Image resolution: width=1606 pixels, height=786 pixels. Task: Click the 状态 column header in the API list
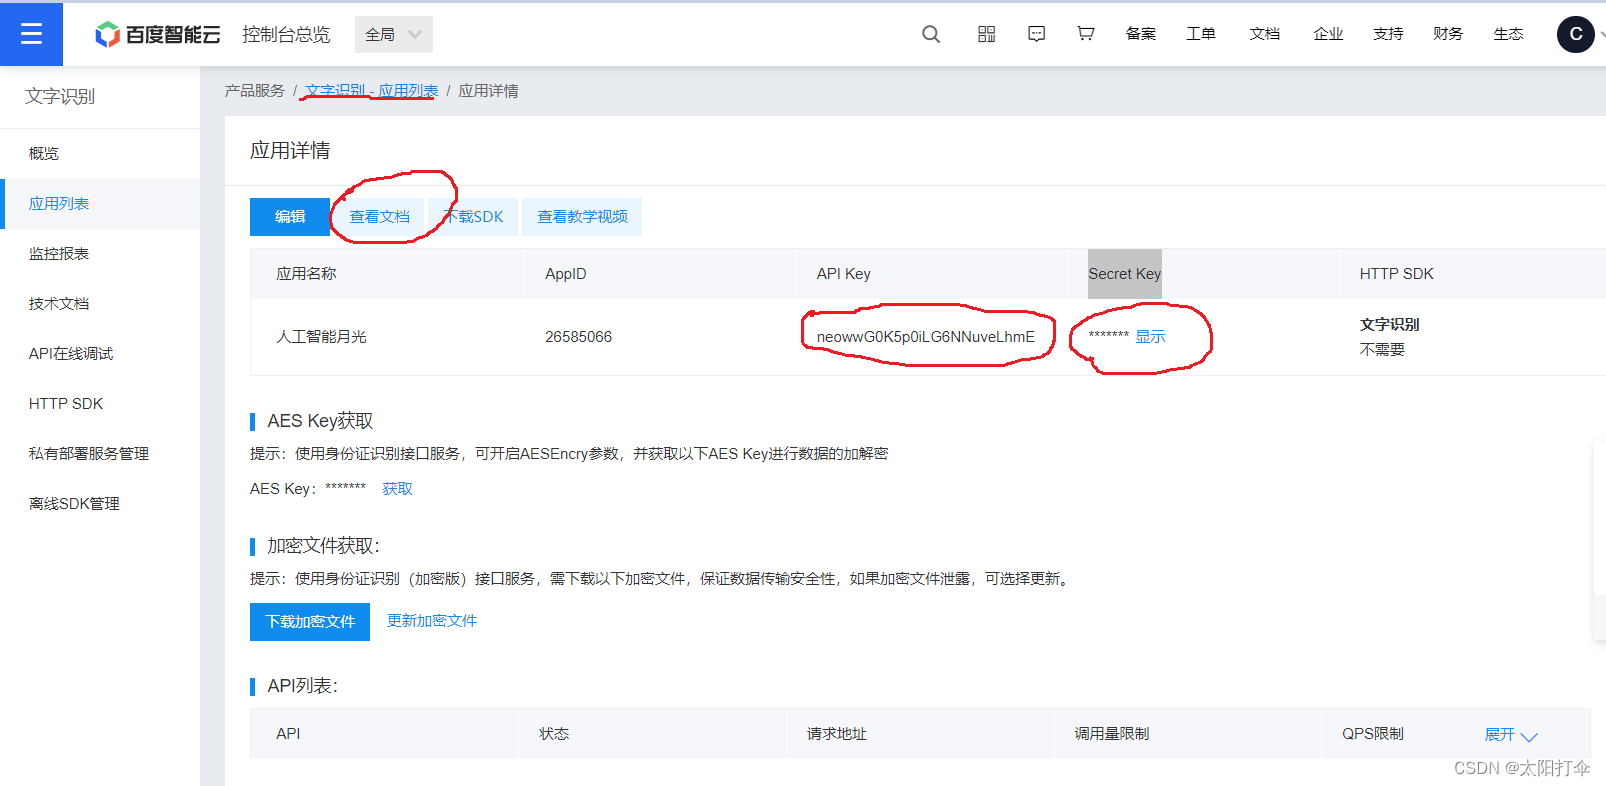point(554,734)
